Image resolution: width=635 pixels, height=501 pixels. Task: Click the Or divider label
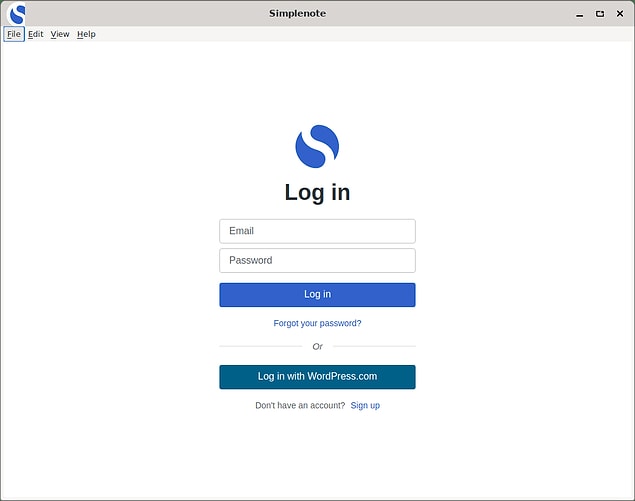click(317, 346)
